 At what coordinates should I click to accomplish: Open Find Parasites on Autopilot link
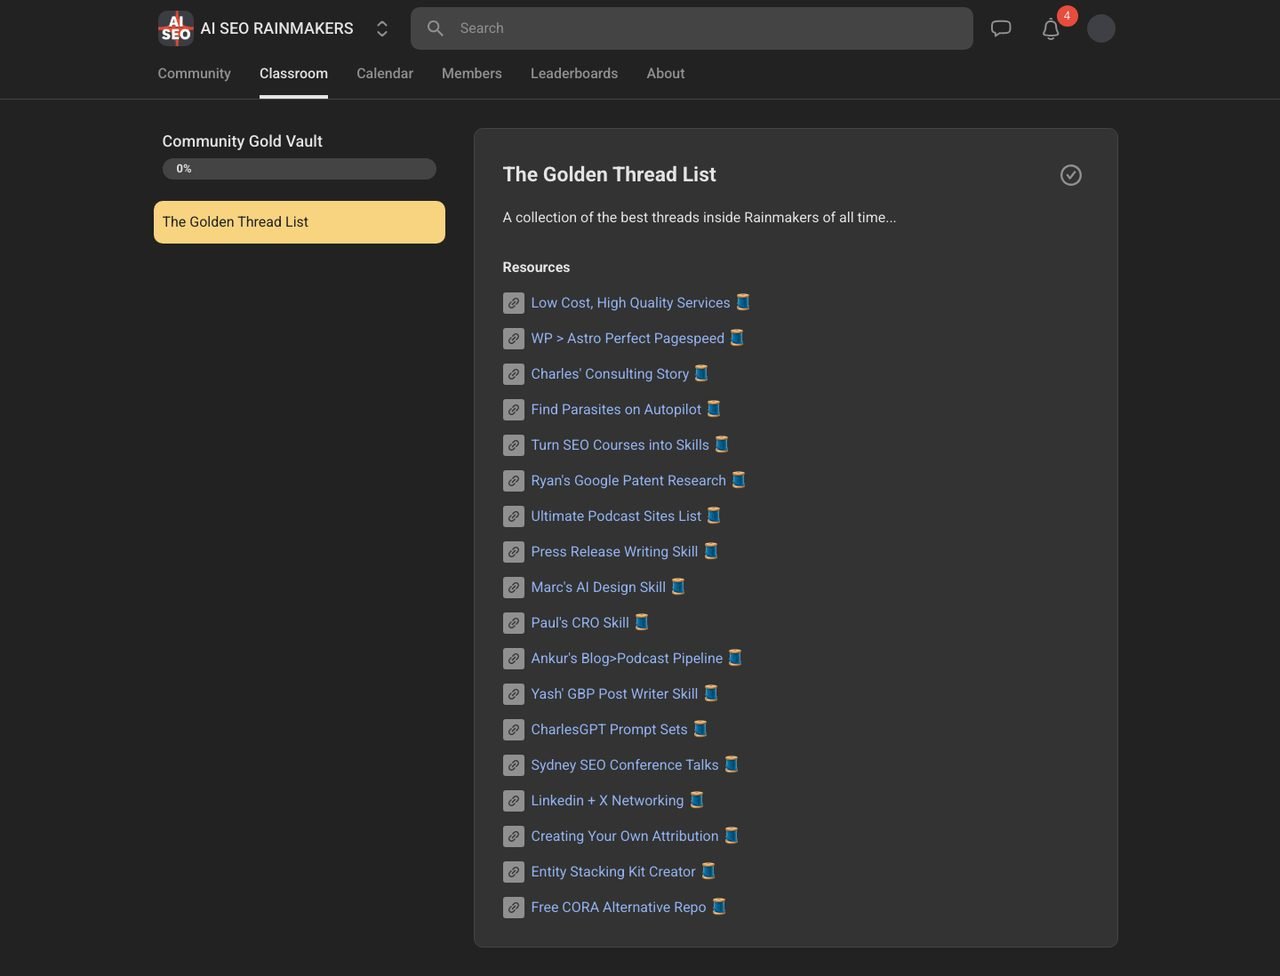[625, 409]
